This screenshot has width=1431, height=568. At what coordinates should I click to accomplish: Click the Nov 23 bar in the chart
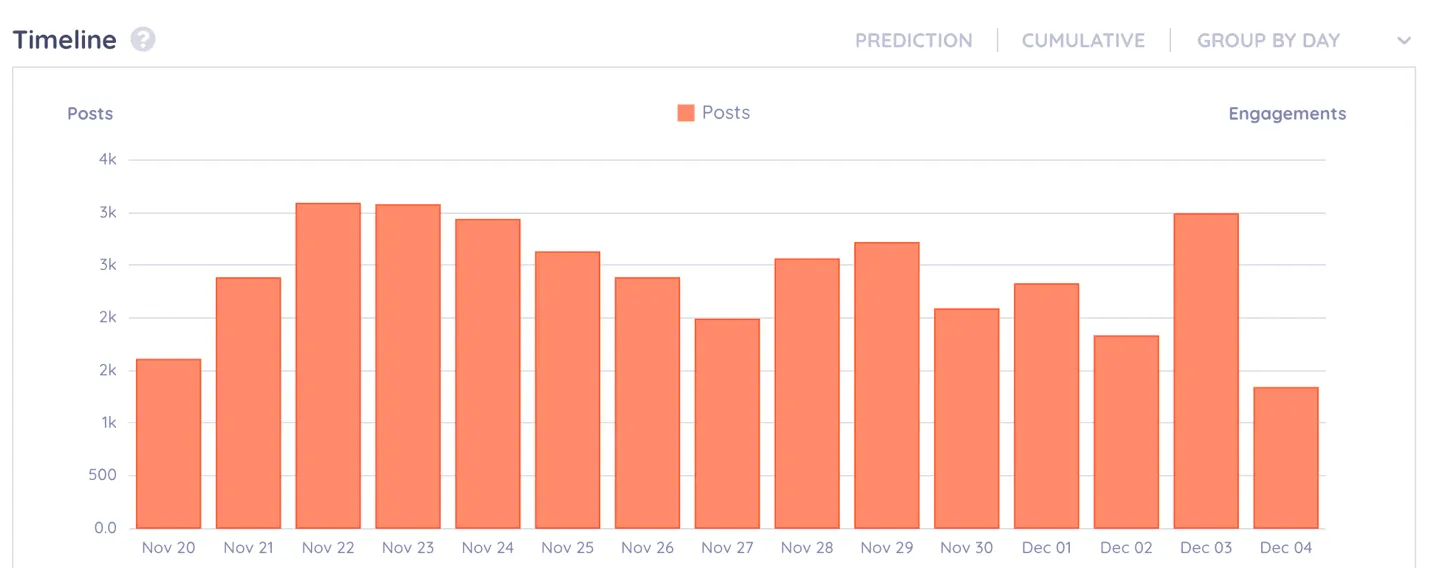[x=408, y=367]
